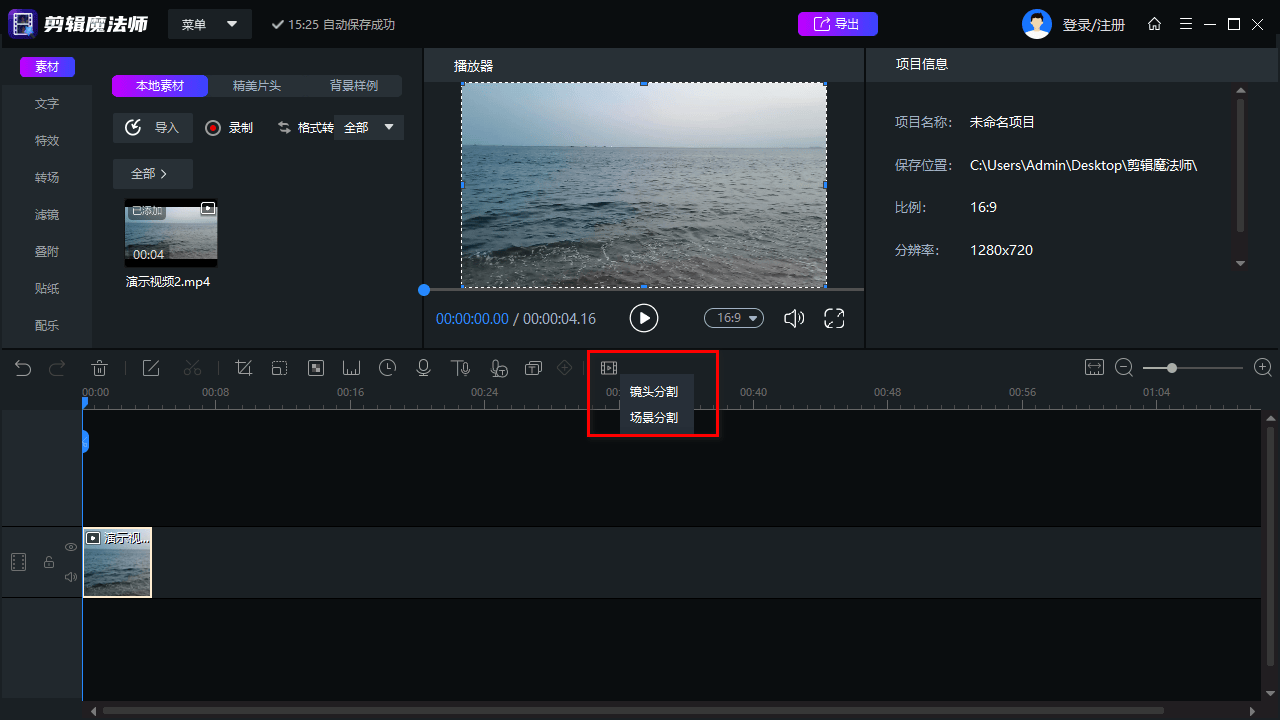Click the user avatar icon

pos(1037,24)
